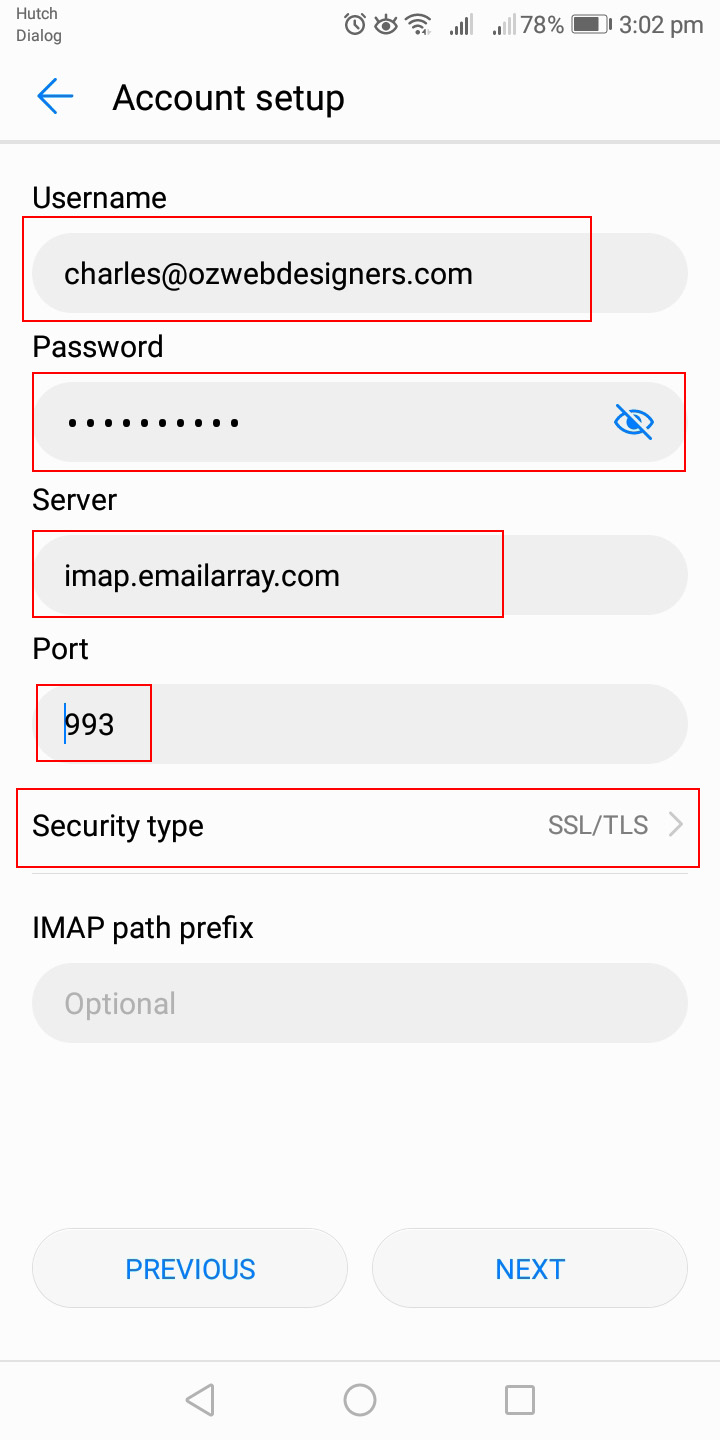Tap the Android home circle button
The height and width of the screenshot is (1440, 720).
tap(360, 1400)
